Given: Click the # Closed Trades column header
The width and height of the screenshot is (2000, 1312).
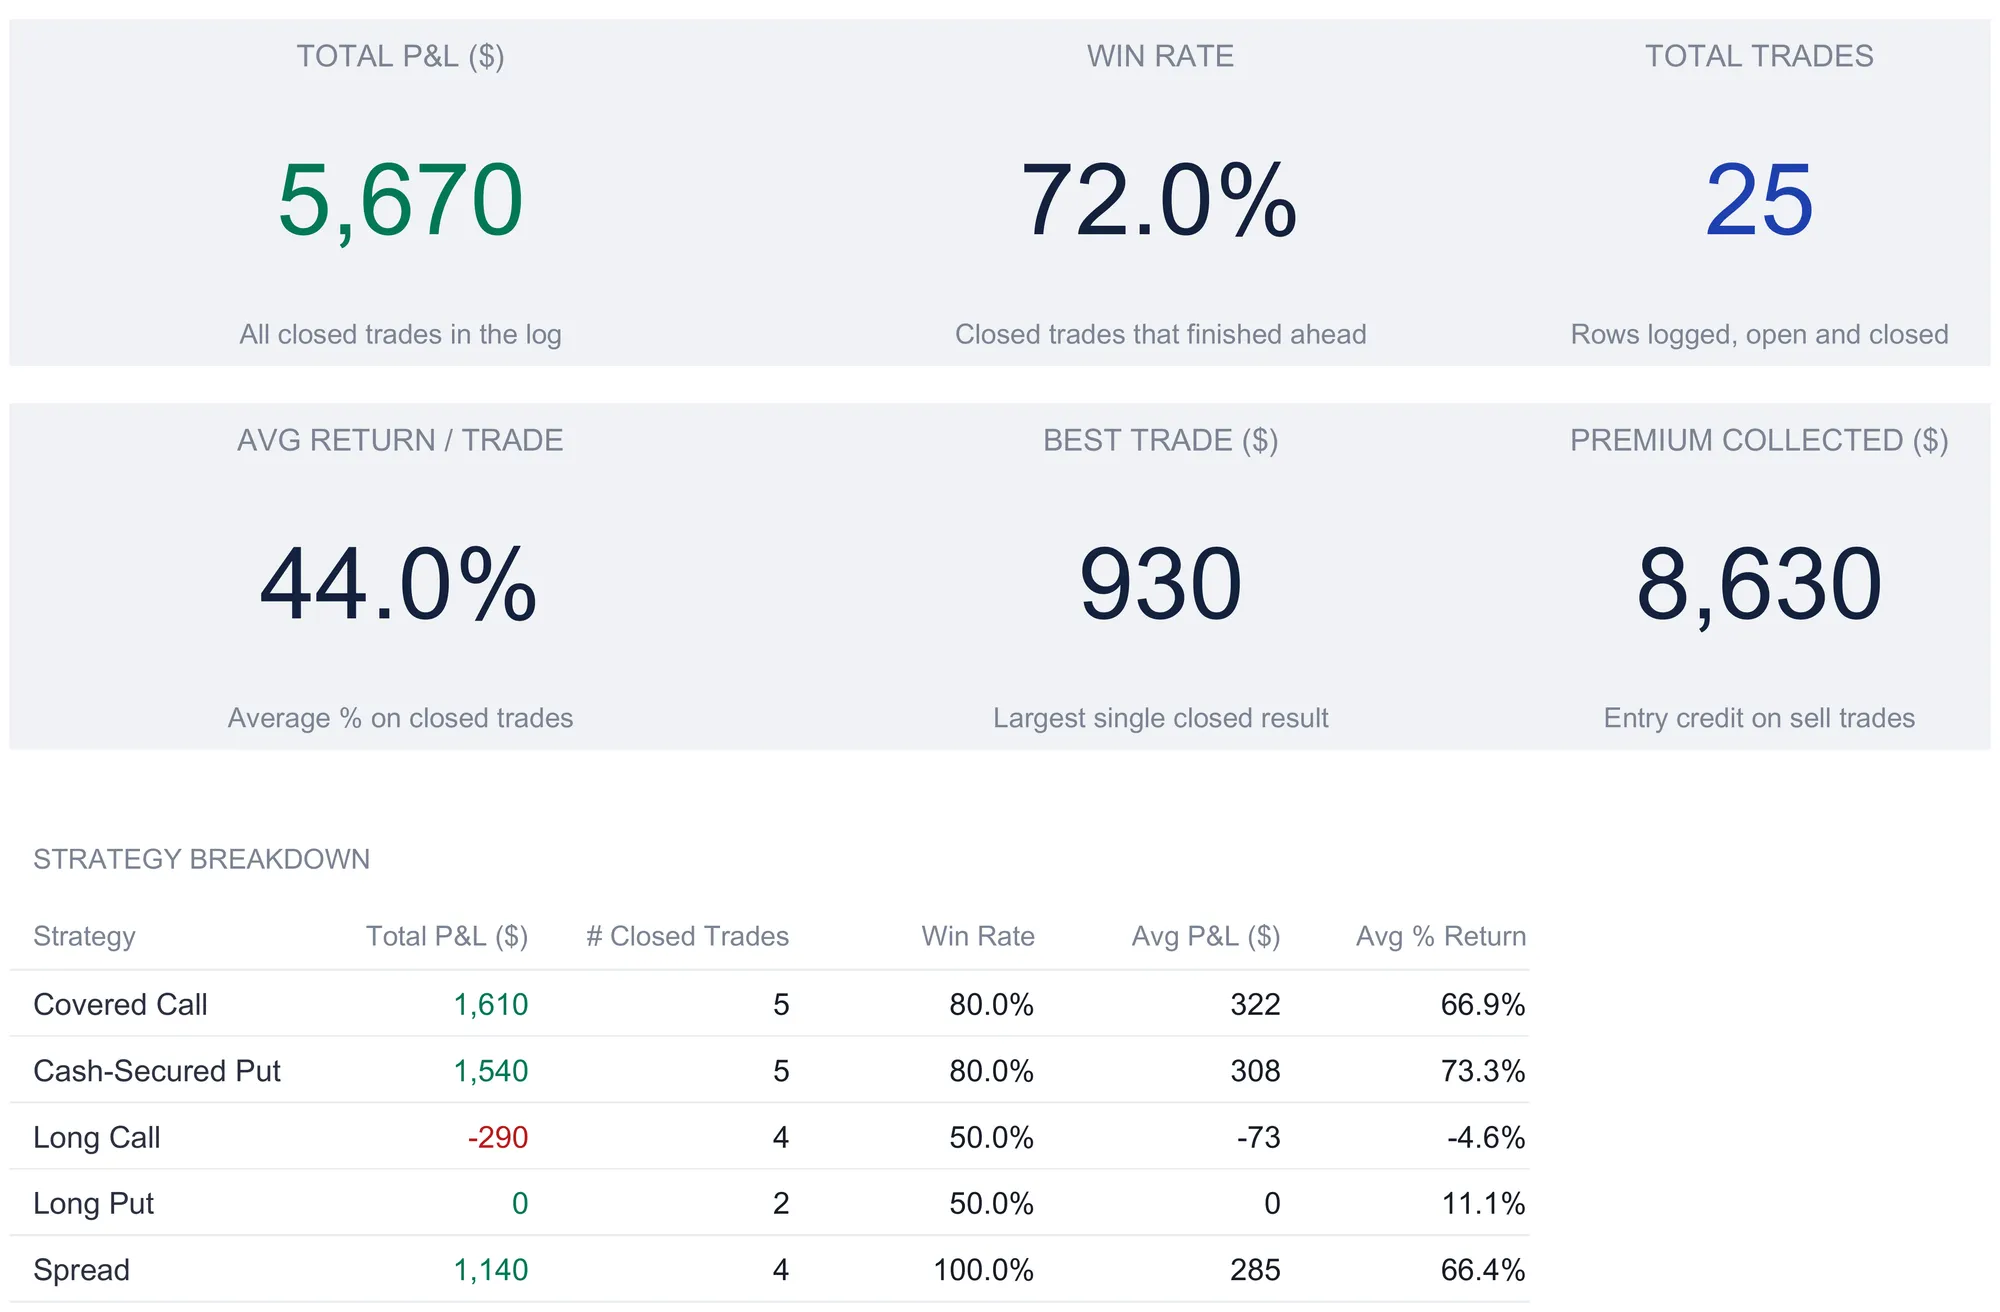Looking at the screenshot, I should 687,936.
